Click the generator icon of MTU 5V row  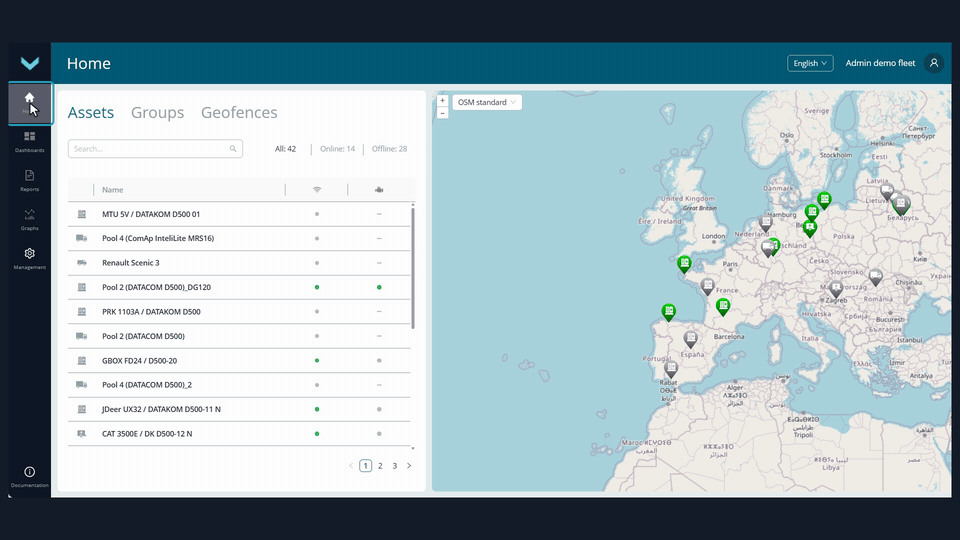[81, 214]
